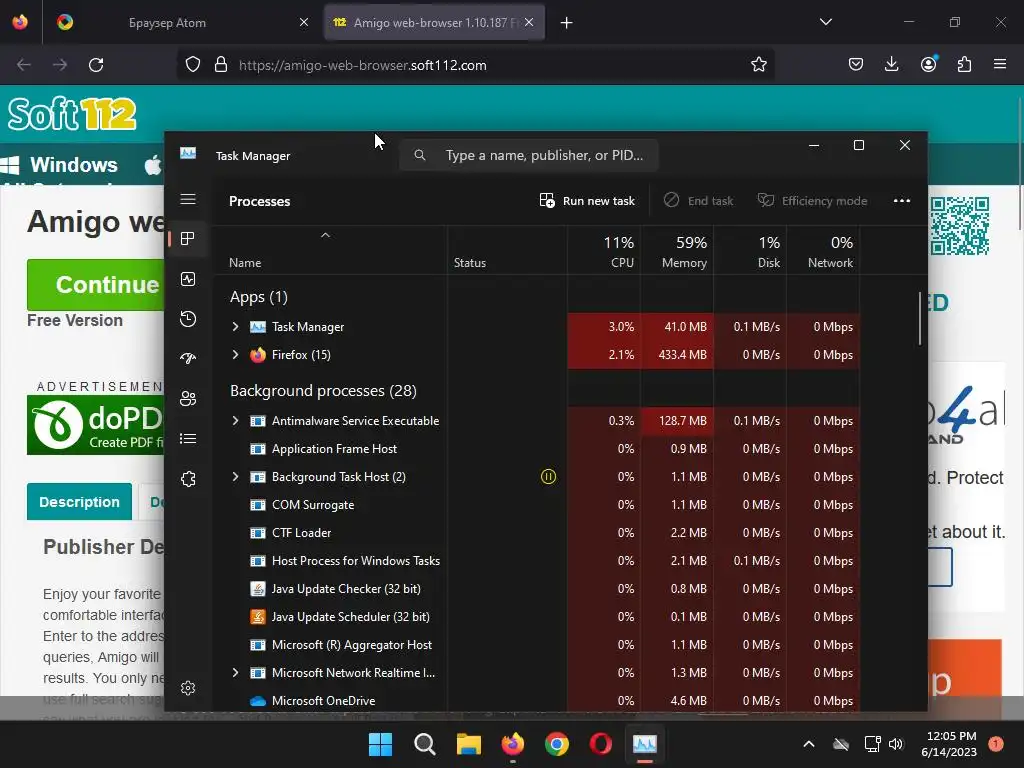Open Services puzzle icon in Task Manager sidebar
The height and width of the screenshot is (768, 1024).
point(188,479)
